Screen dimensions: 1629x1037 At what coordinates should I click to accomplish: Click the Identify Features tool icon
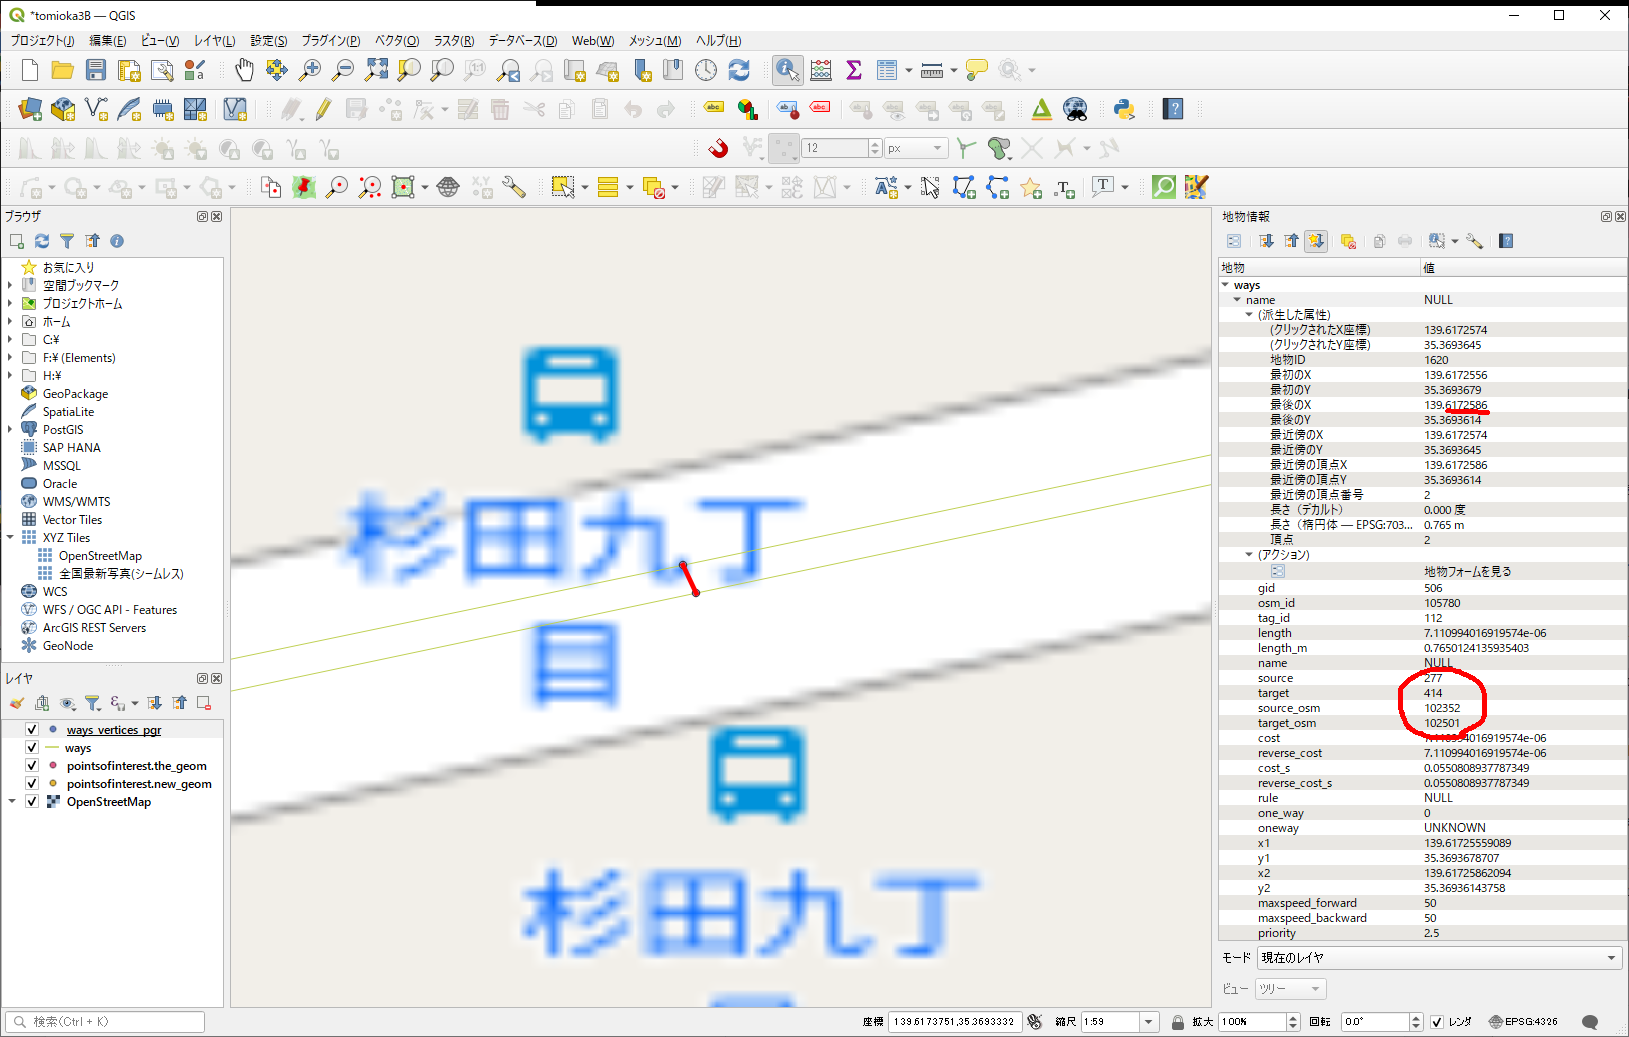coord(787,70)
